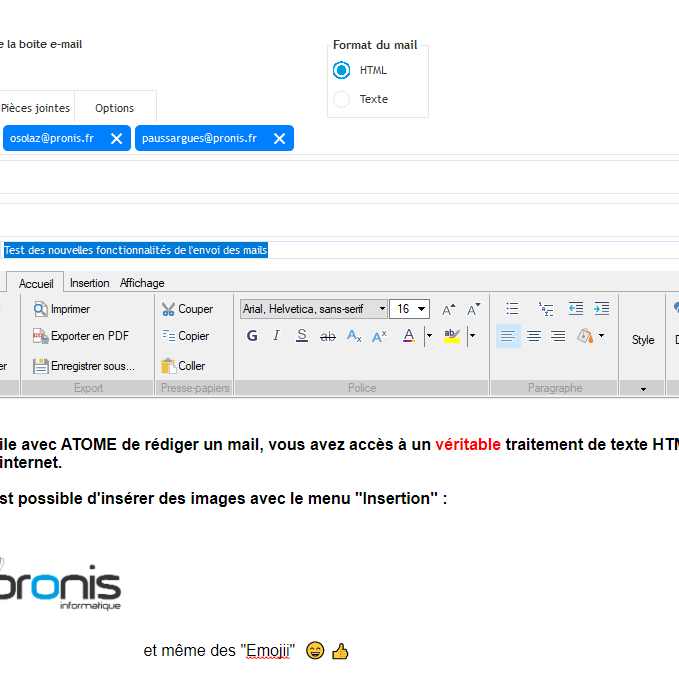Viewport: 679px width, 679px height.
Task: Increase paragraph indent
Action: pyautogui.click(x=601, y=309)
